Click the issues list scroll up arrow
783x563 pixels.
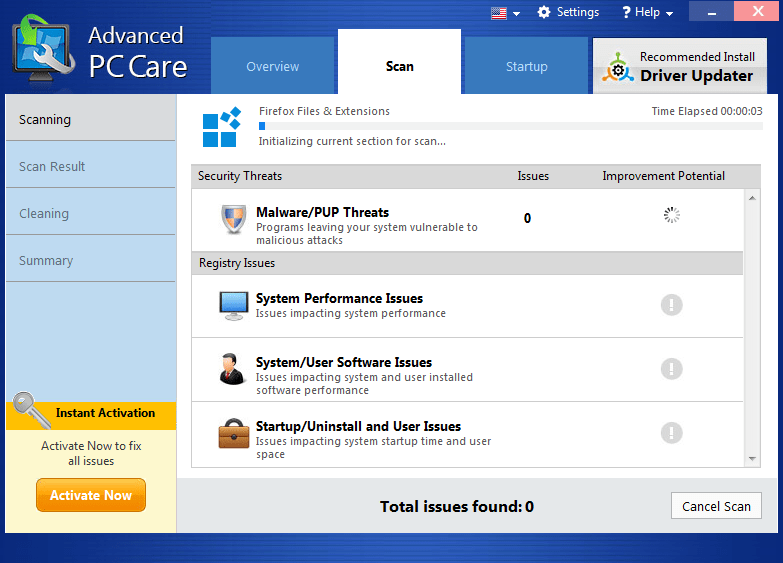(752, 198)
